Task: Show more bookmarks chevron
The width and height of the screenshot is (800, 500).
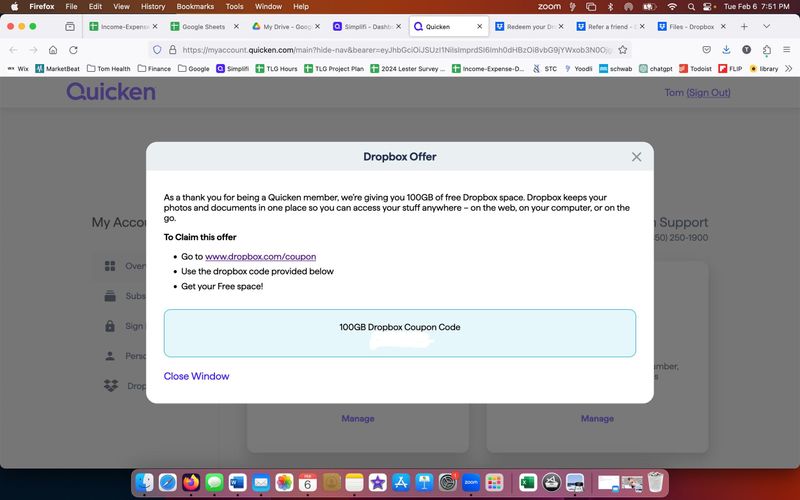Action: click(x=789, y=68)
